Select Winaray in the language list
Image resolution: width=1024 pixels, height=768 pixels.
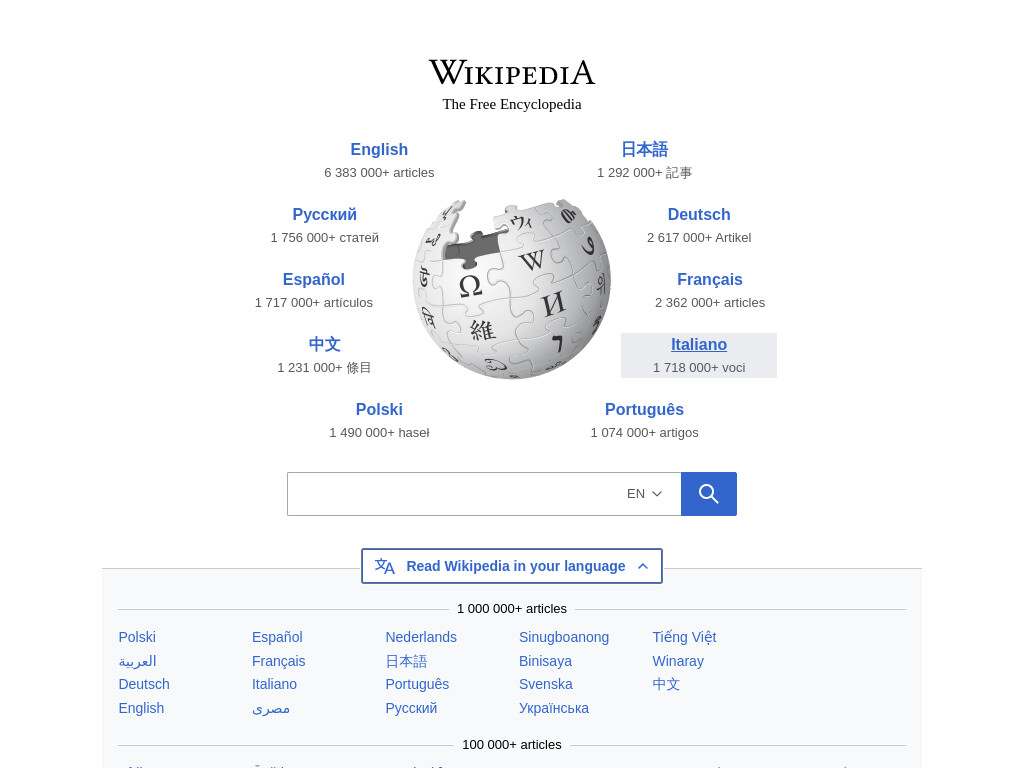pos(678,661)
